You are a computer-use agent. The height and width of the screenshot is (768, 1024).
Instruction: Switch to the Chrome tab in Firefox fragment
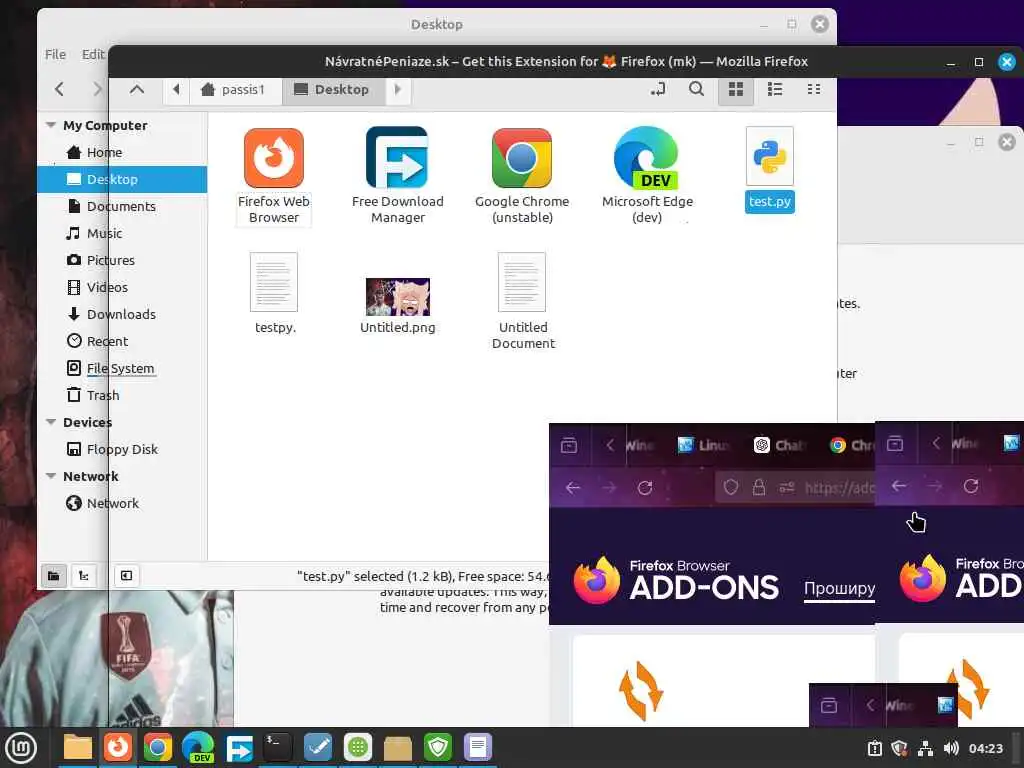point(852,445)
